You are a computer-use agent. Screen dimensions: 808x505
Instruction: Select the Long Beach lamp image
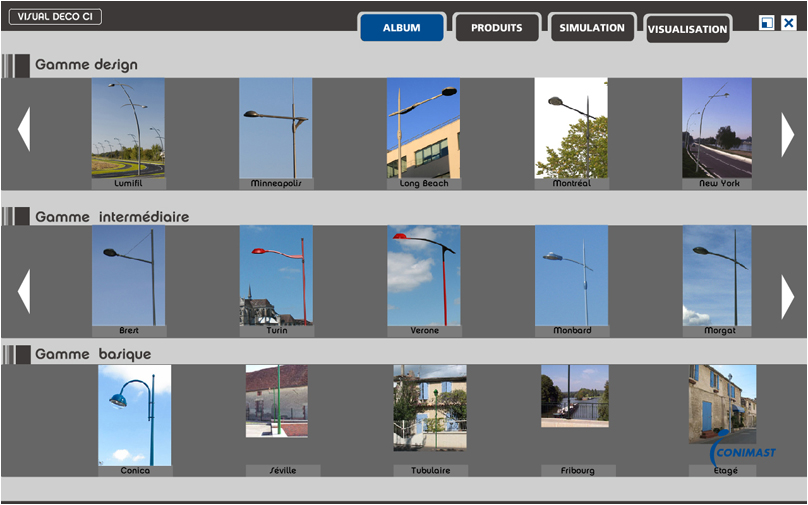point(423,128)
